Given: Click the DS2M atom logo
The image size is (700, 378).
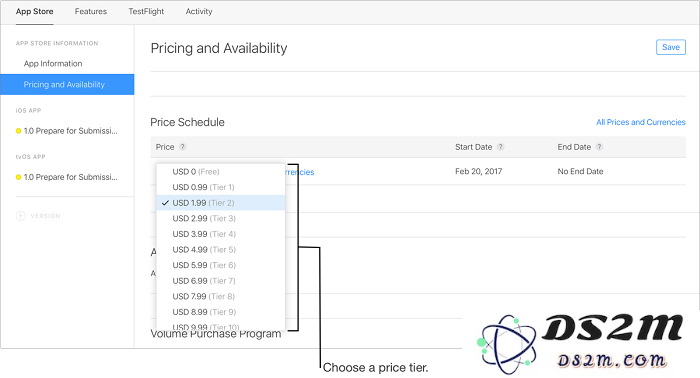Looking at the screenshot, I should coord(508,344).
